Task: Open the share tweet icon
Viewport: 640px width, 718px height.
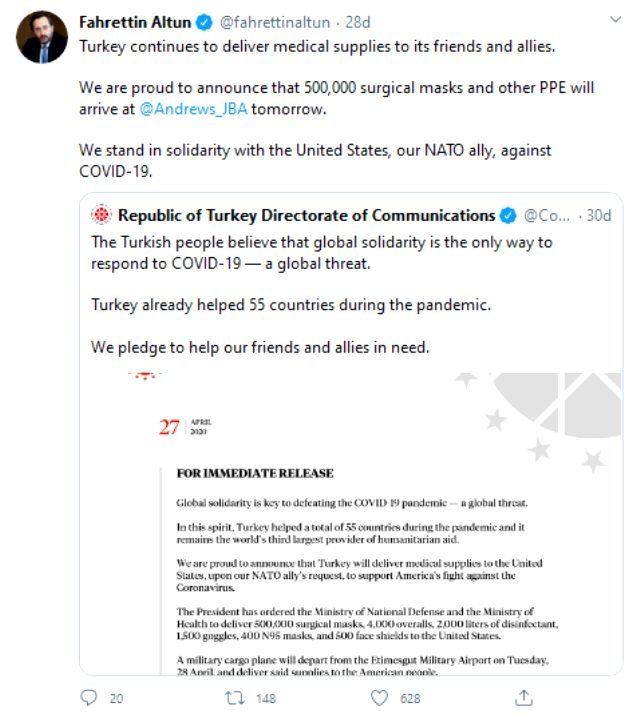Action: pyautogui.click(x=523, y=697)
